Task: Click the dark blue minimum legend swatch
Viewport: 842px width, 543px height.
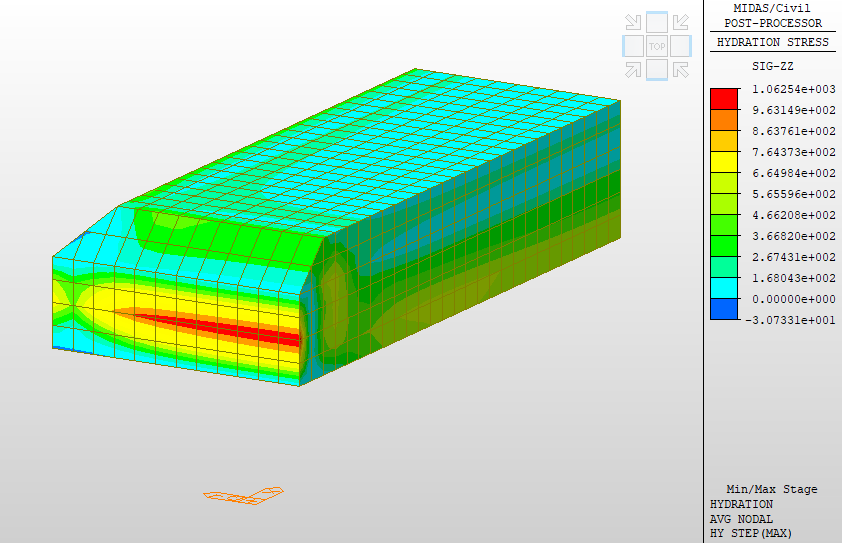Action: (x=724, y=309)
